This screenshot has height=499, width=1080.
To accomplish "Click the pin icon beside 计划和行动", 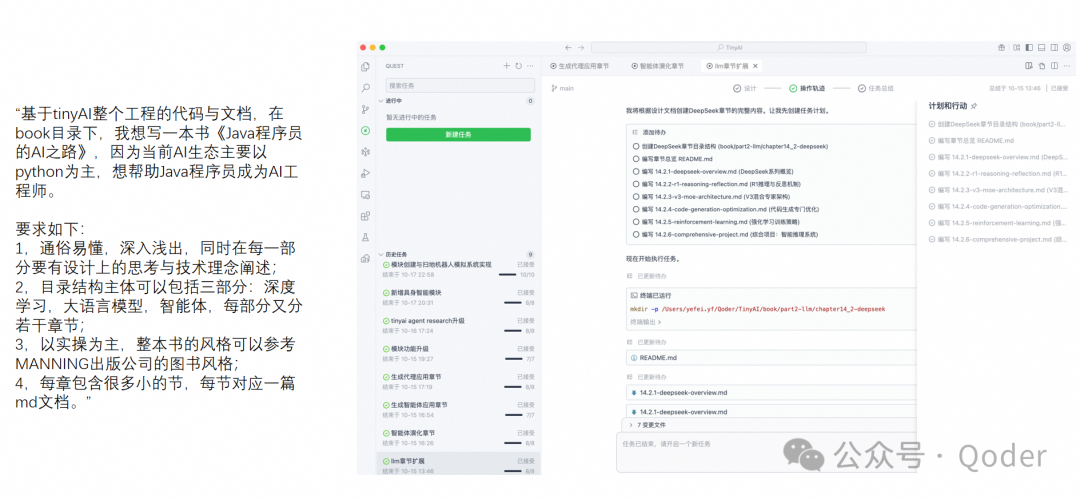I will coord(973,106).
